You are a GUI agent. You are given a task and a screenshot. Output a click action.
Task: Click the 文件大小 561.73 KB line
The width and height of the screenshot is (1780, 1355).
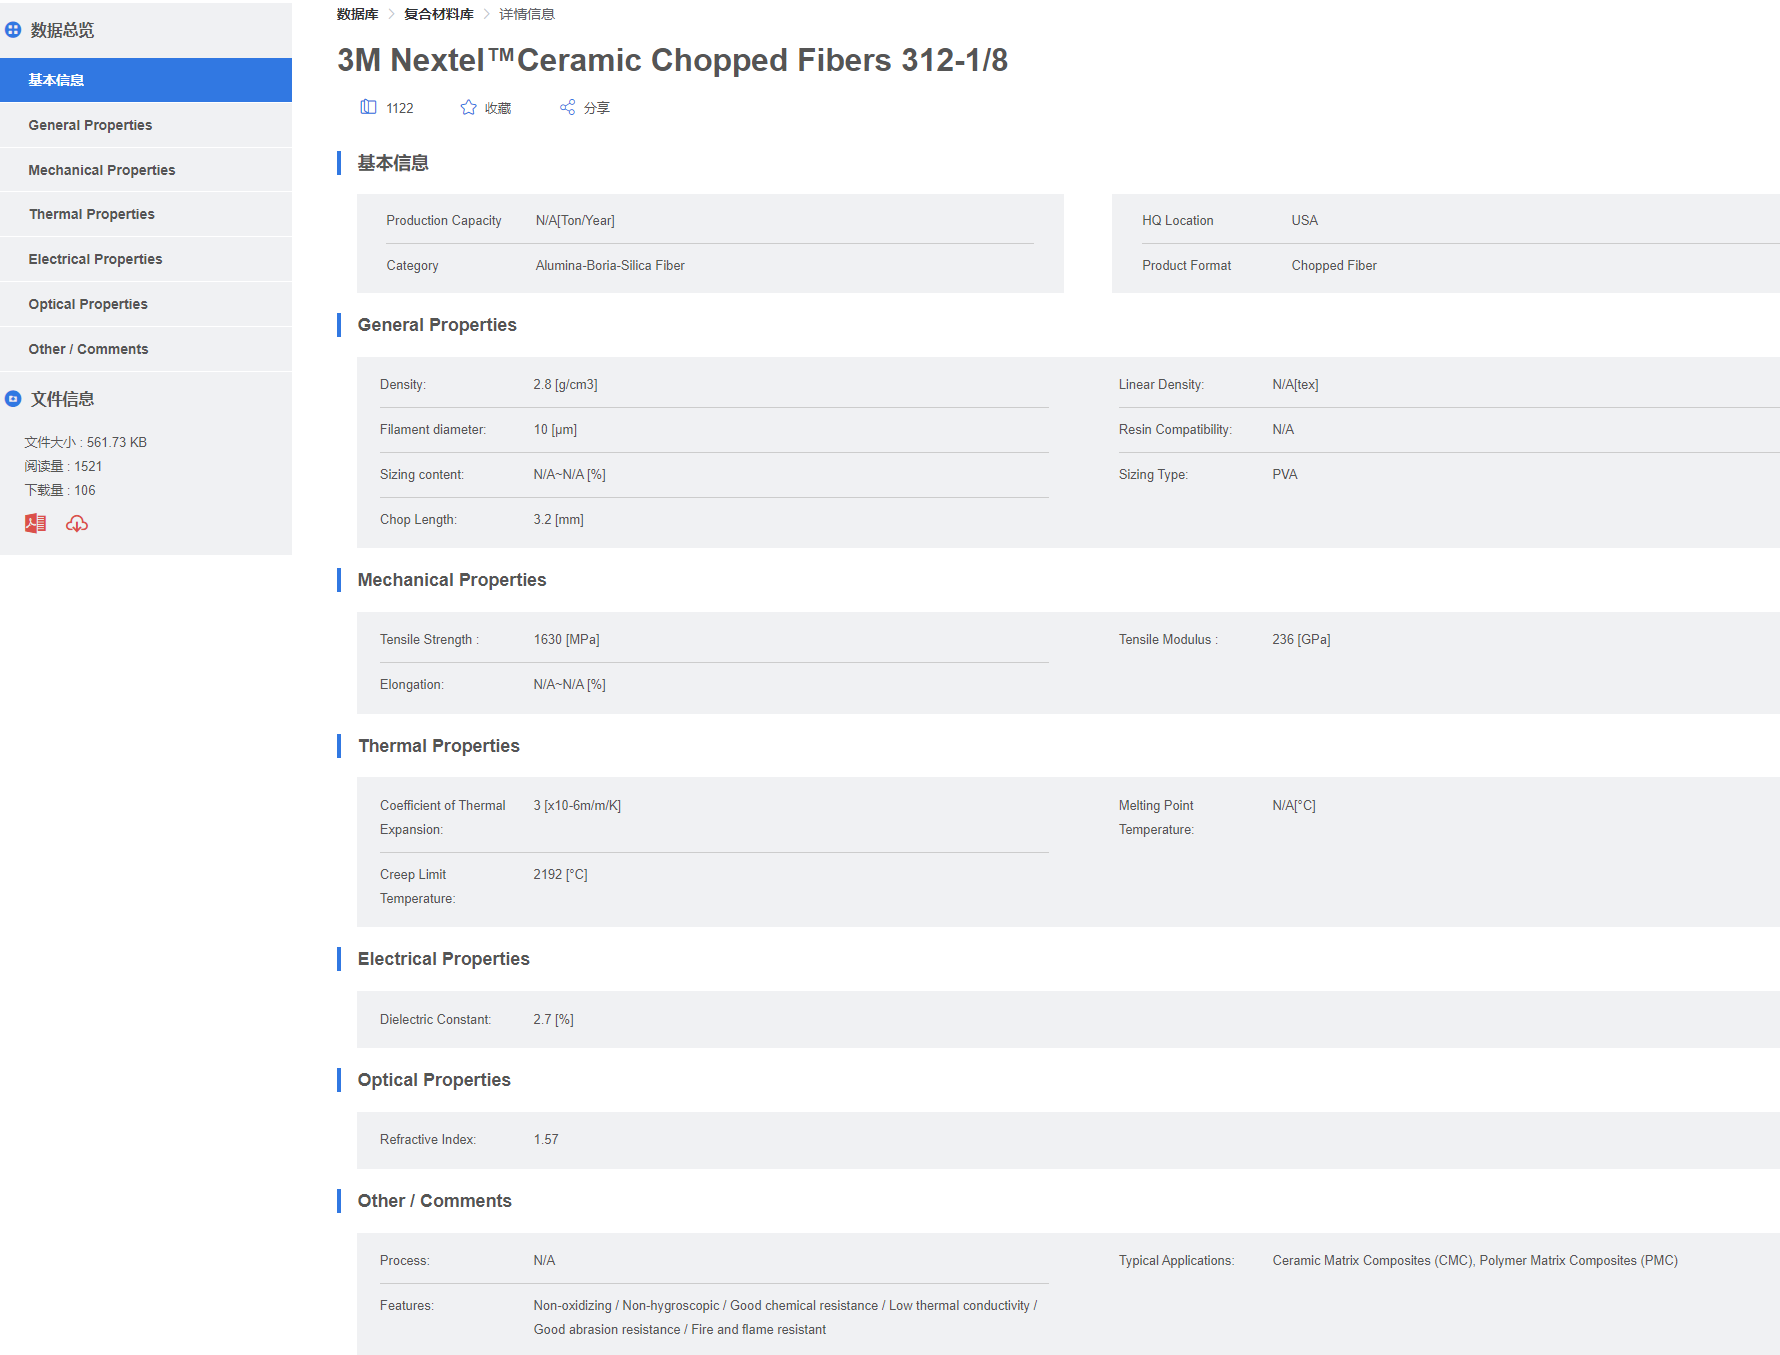pyautogui.click(x=86, y=442)
